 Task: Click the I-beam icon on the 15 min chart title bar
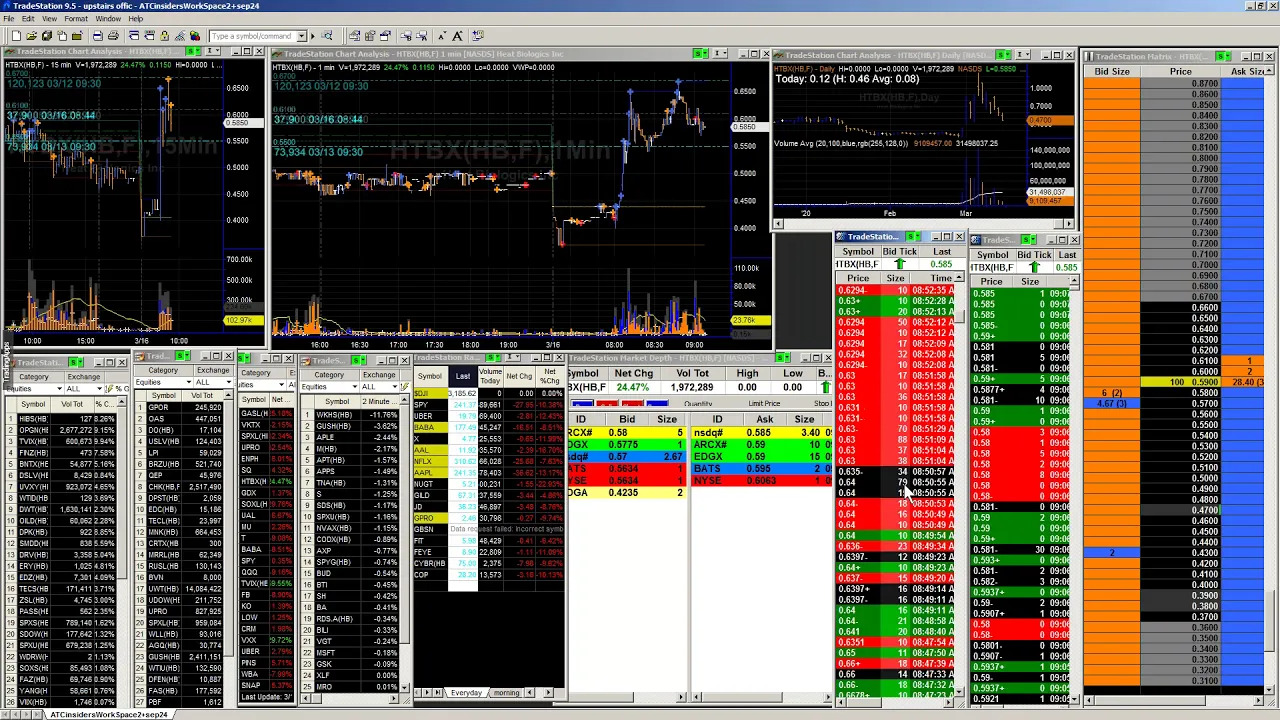click(213, 51)
